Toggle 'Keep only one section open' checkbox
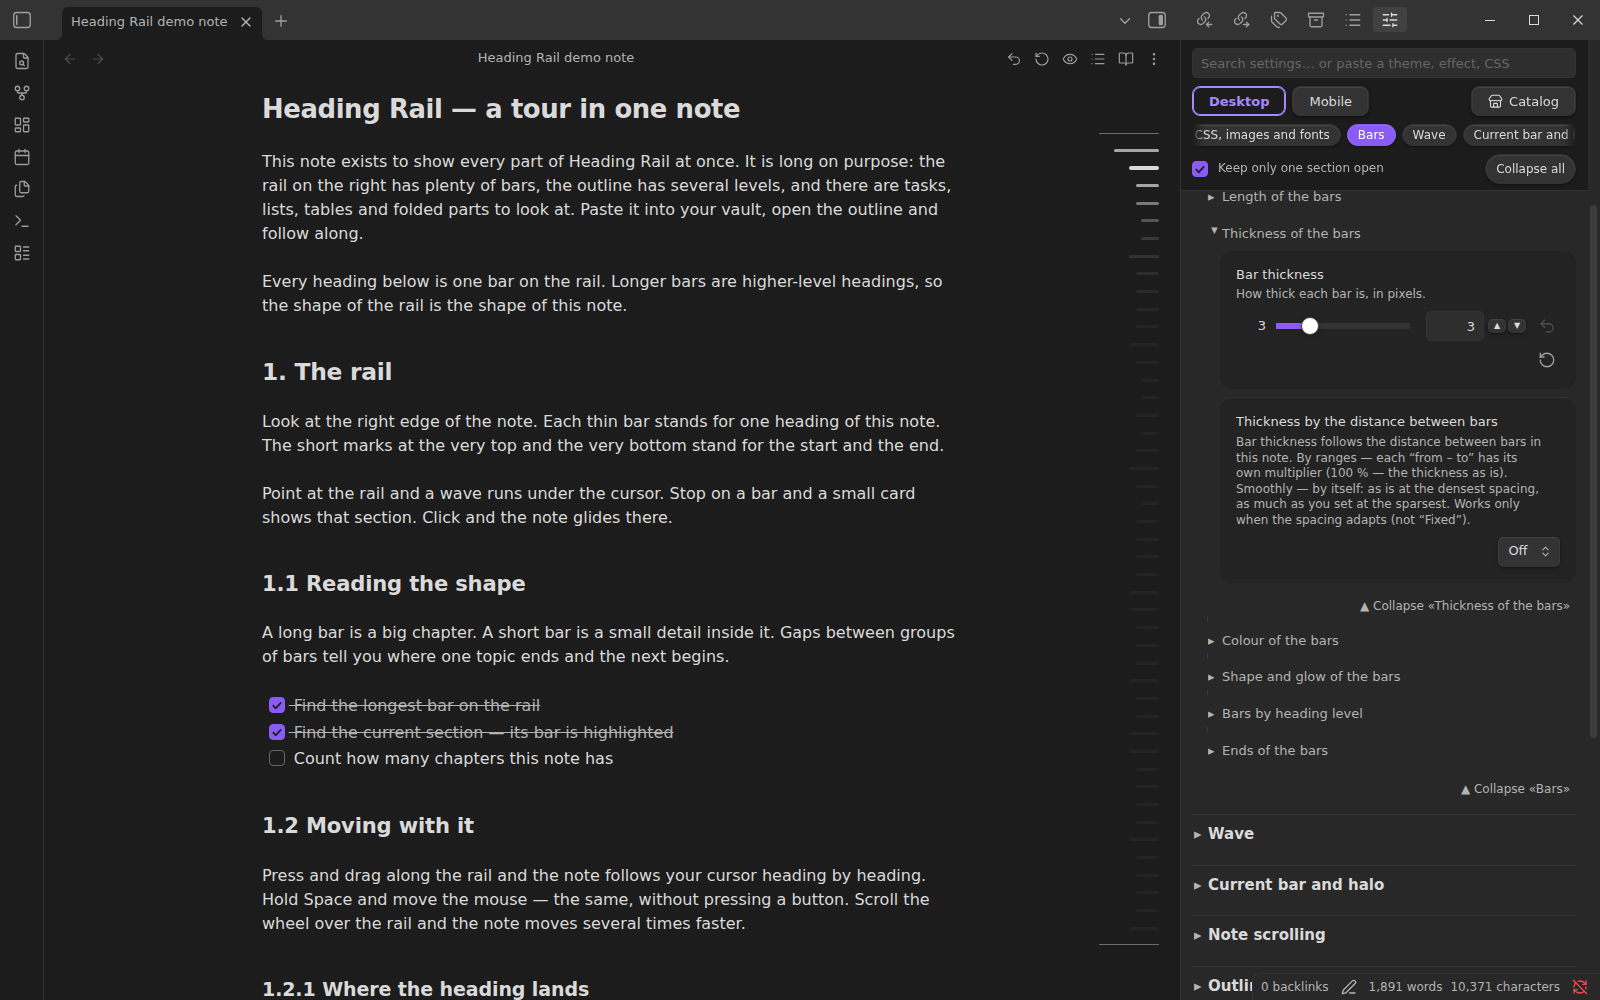Image resolution: width=1600 pixels, height=1000 pixels. coord(1200,169)
